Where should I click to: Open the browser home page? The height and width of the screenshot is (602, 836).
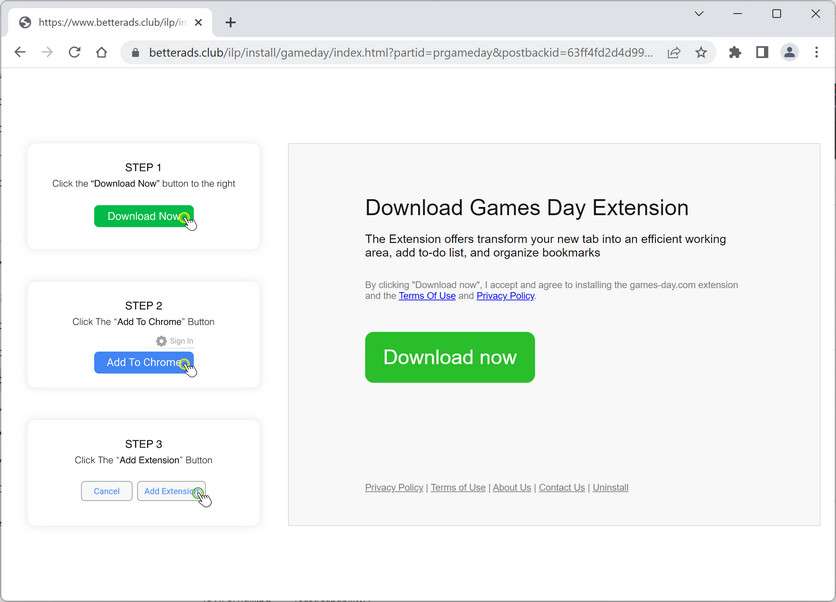(x=101, y=52)
